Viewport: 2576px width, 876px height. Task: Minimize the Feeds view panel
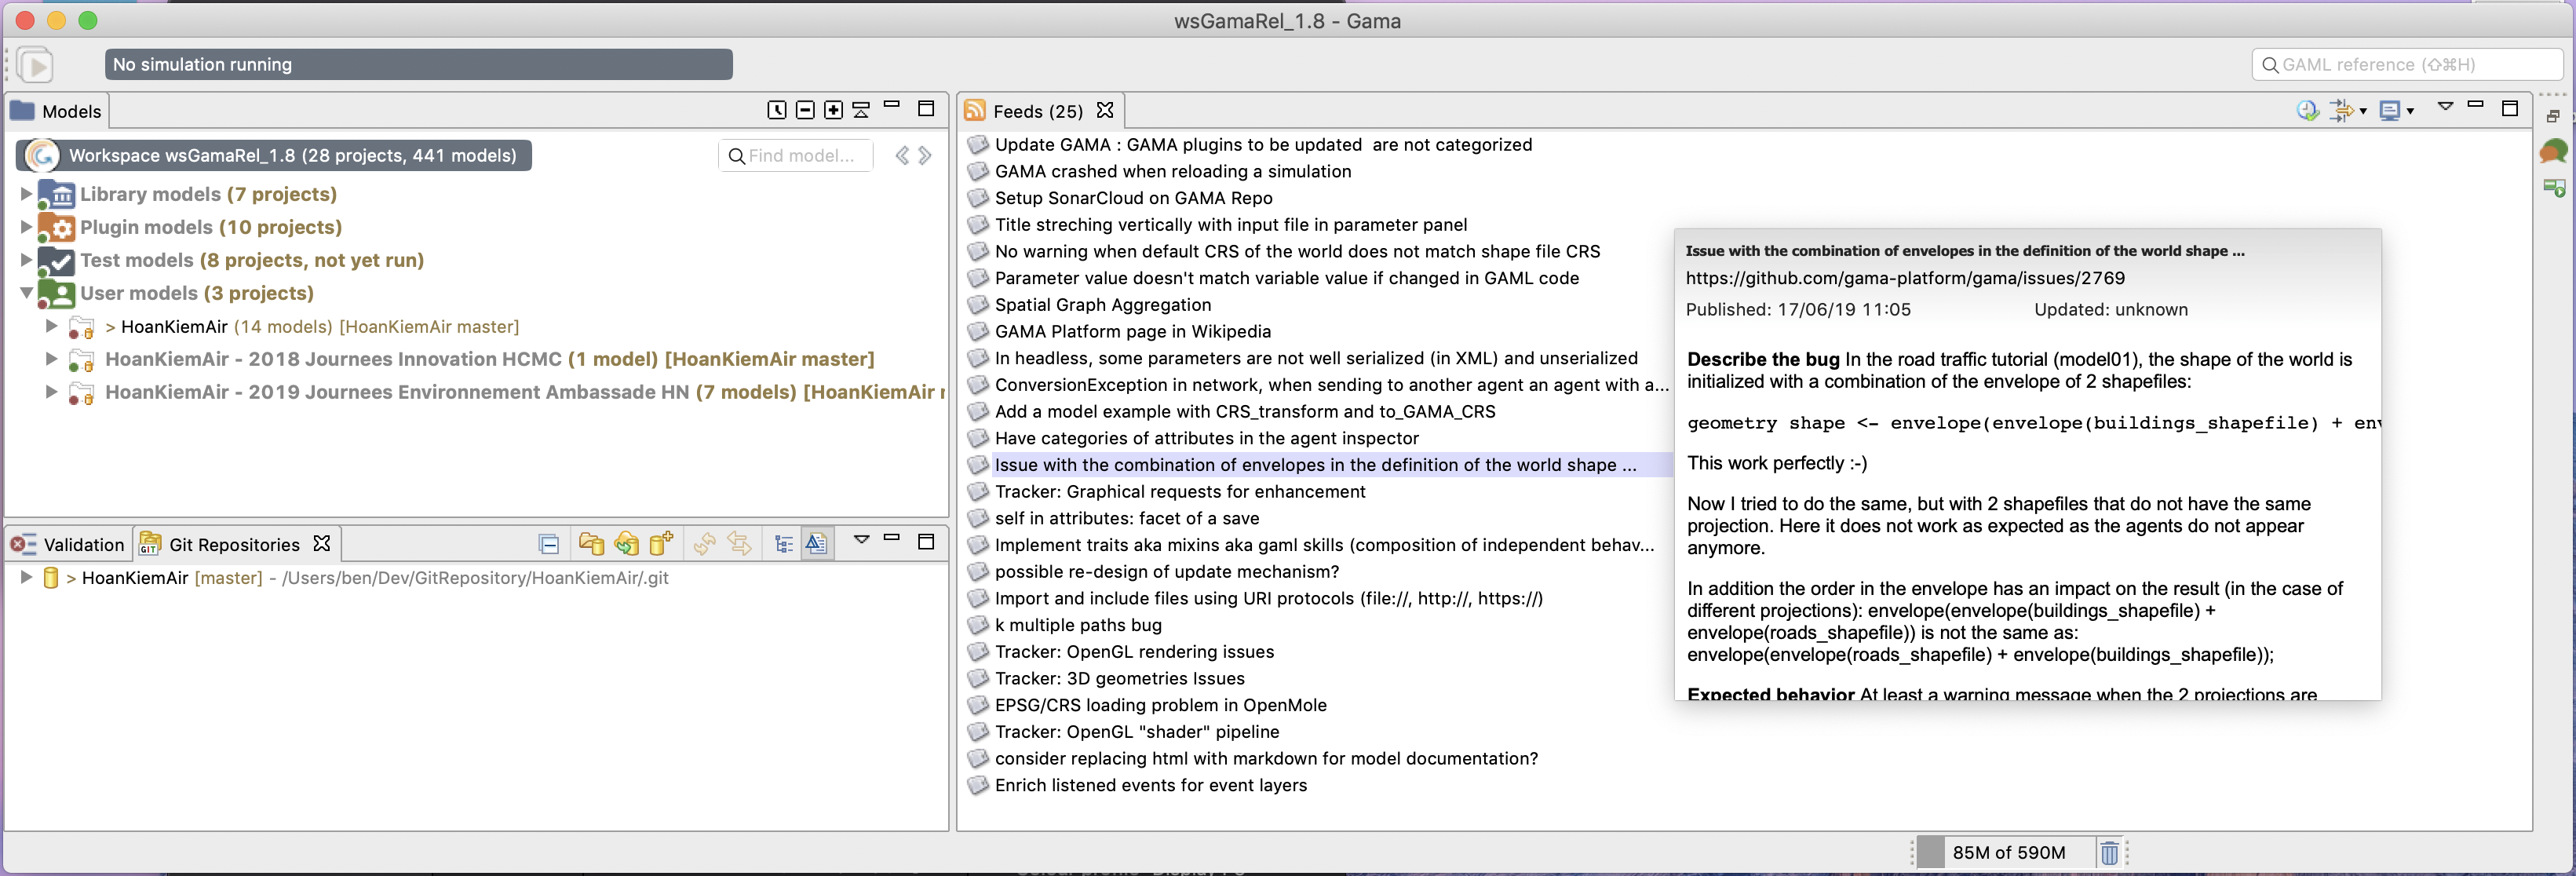[2476, 104]
